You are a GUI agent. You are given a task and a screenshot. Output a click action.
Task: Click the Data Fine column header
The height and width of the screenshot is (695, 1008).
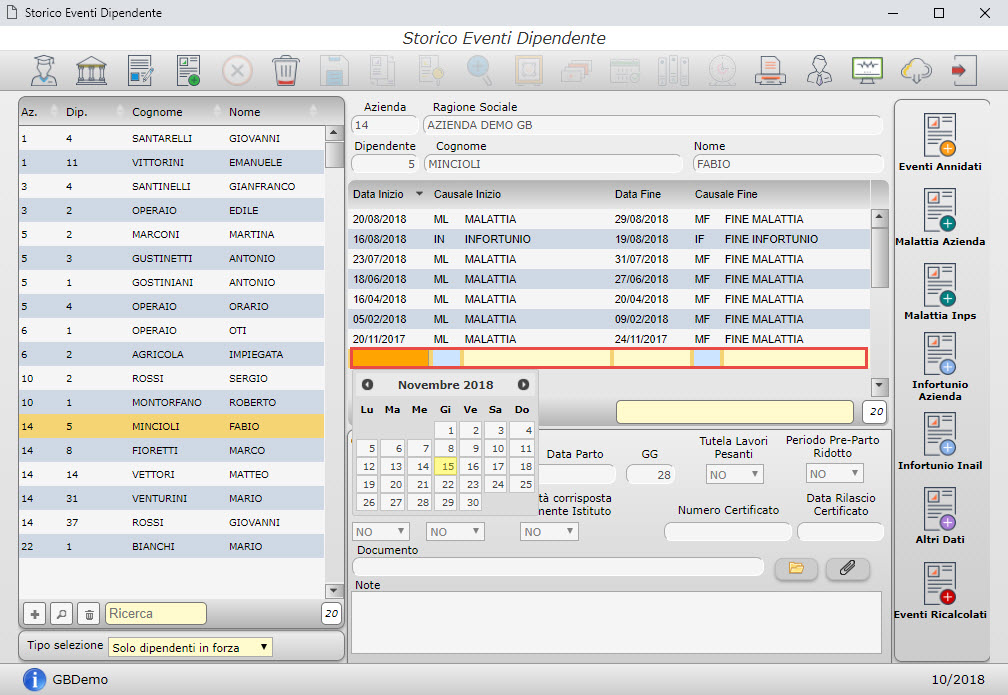(x=638, y=194)
